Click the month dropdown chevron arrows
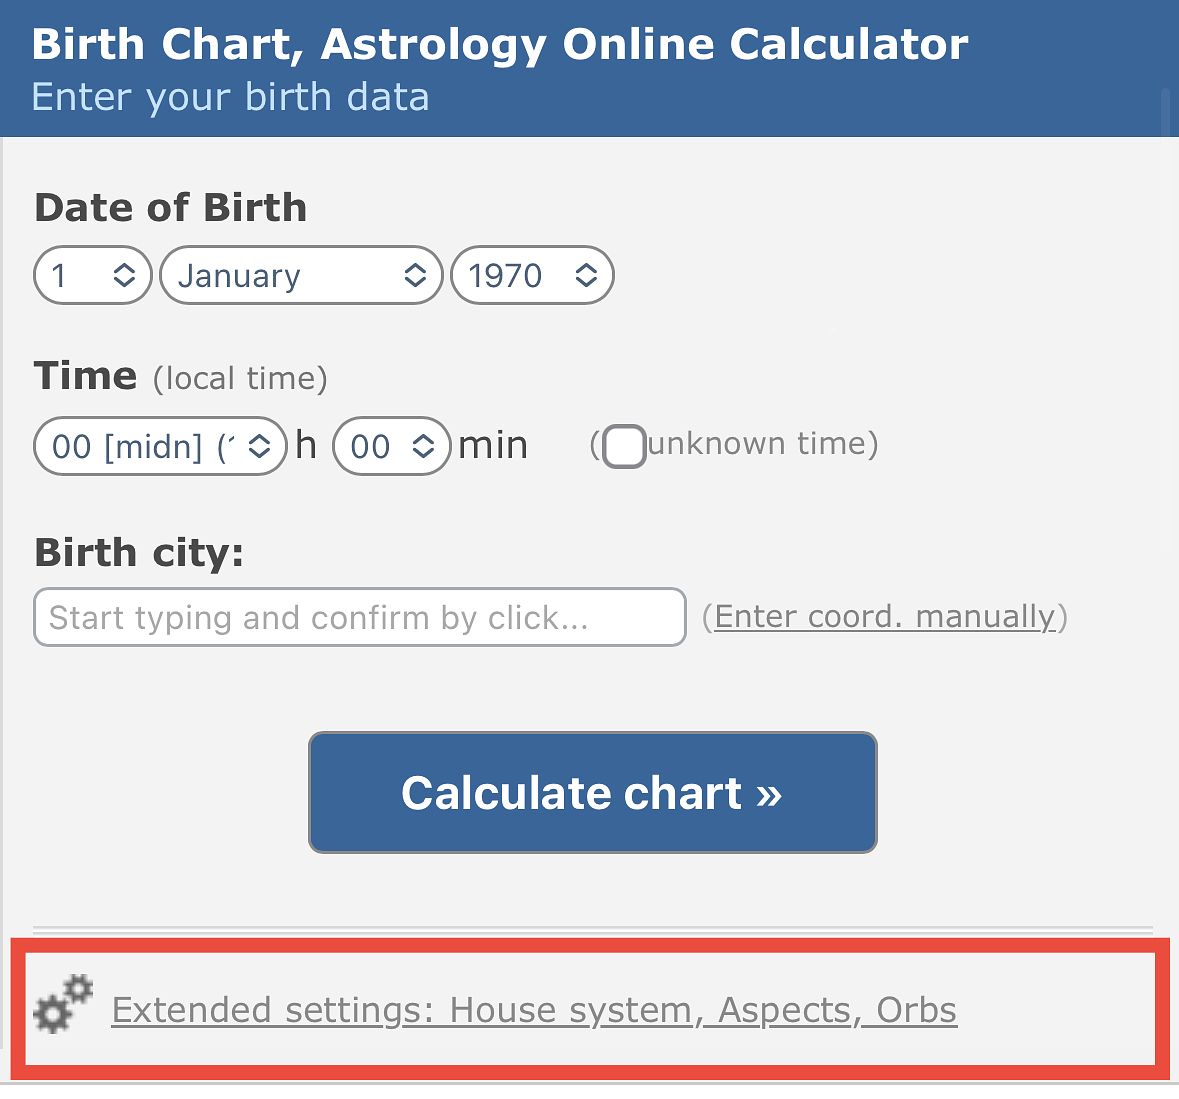Image resolution: width=1179 pixels, height=1099 pixels. pos(413,275)
